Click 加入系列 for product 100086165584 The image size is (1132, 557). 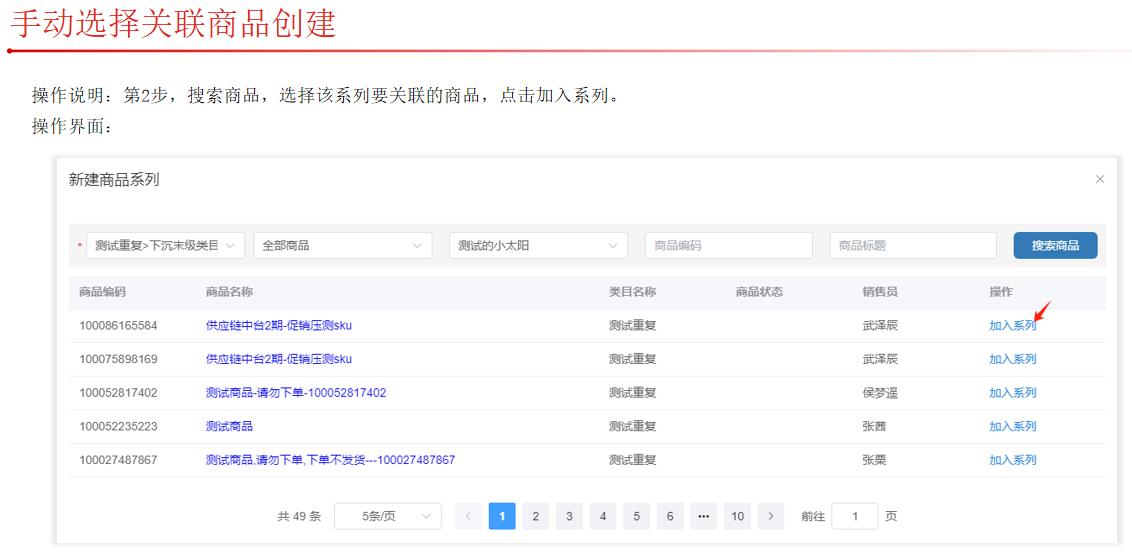pos(1012,325)
